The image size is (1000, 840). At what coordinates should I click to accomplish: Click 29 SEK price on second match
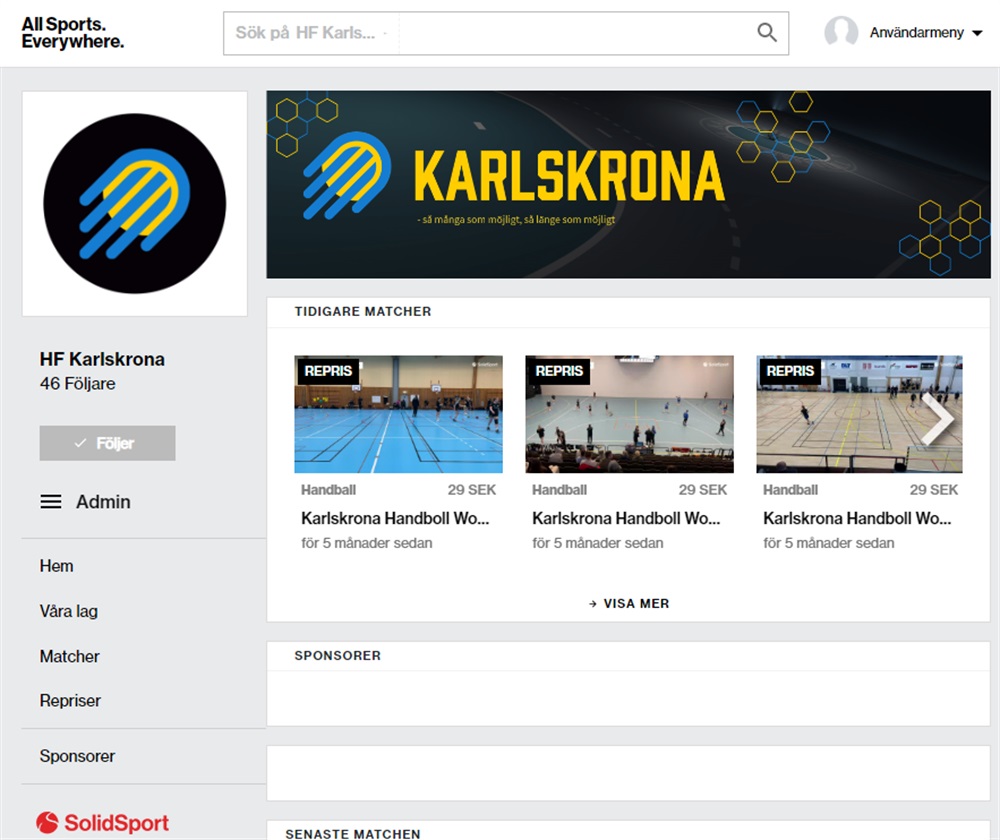click(702, 490)
